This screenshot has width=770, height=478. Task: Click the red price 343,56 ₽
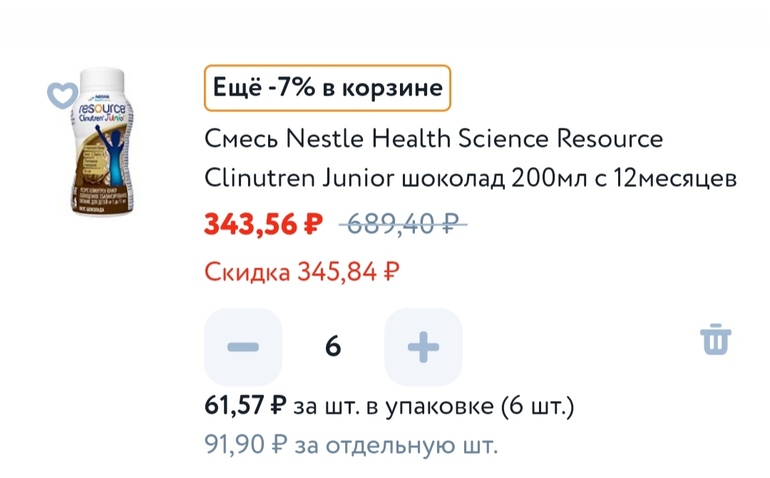[263, 225]
